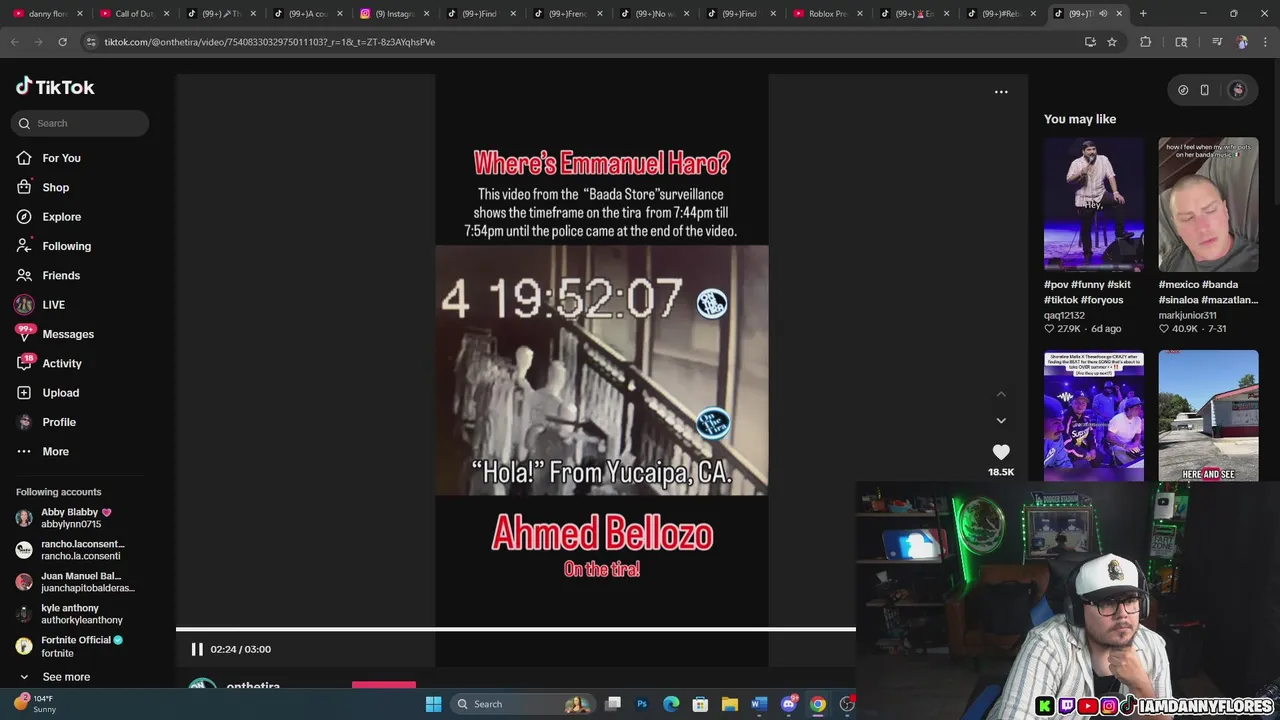Click the phone app icon top right
This screenshot has width=1280, height=720.
tap(1205, 90)
